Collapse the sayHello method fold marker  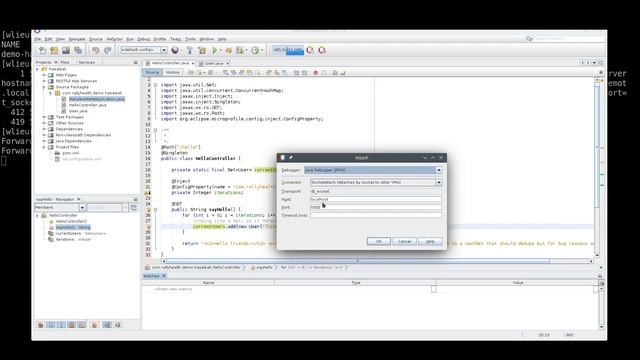click(x=156, y=209)
